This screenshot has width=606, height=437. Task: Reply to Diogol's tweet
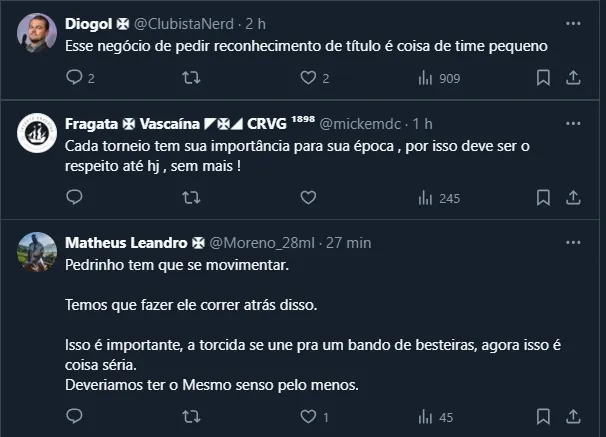[75, 77]
